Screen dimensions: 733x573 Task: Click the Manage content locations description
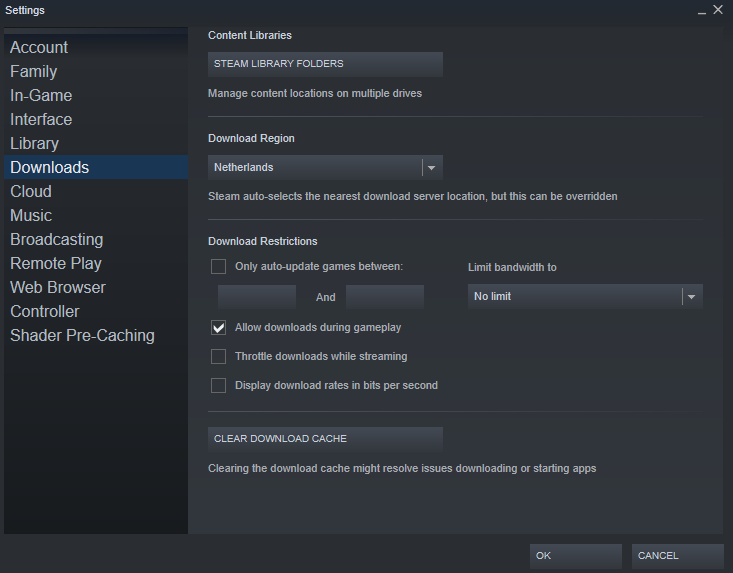pos(315,93)
